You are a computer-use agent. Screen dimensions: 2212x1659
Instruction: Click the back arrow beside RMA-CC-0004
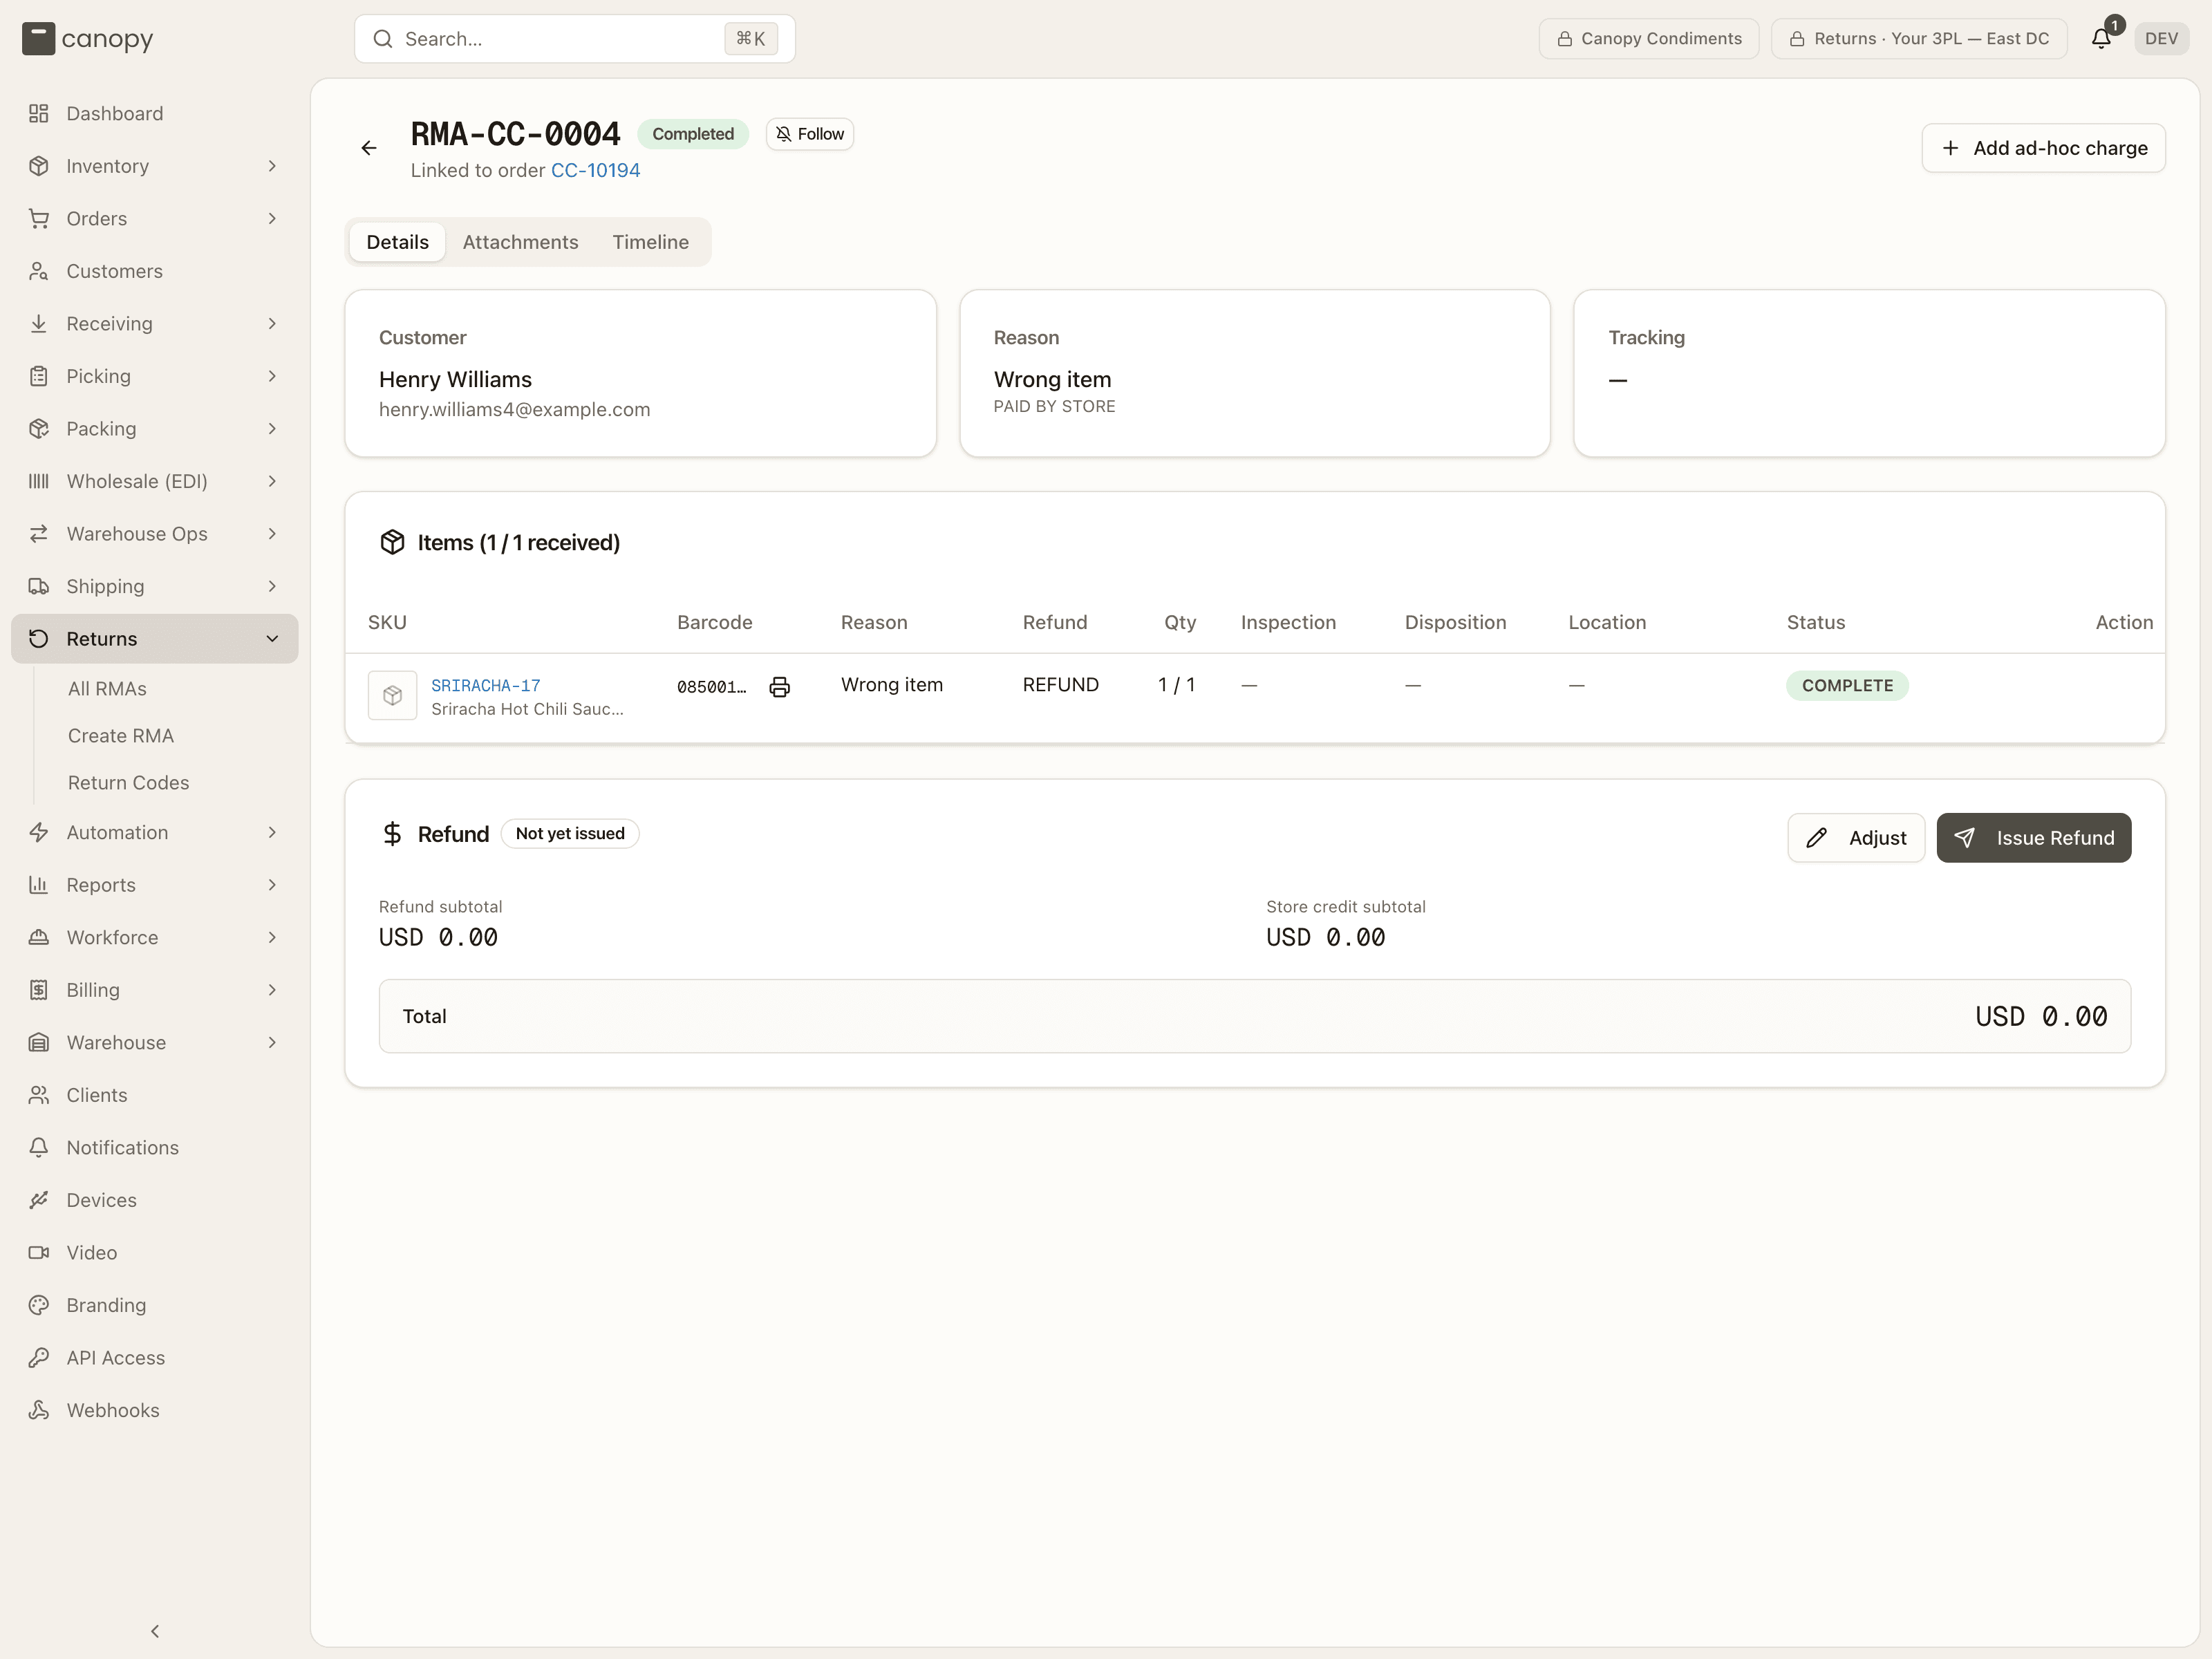click(369, 148)
